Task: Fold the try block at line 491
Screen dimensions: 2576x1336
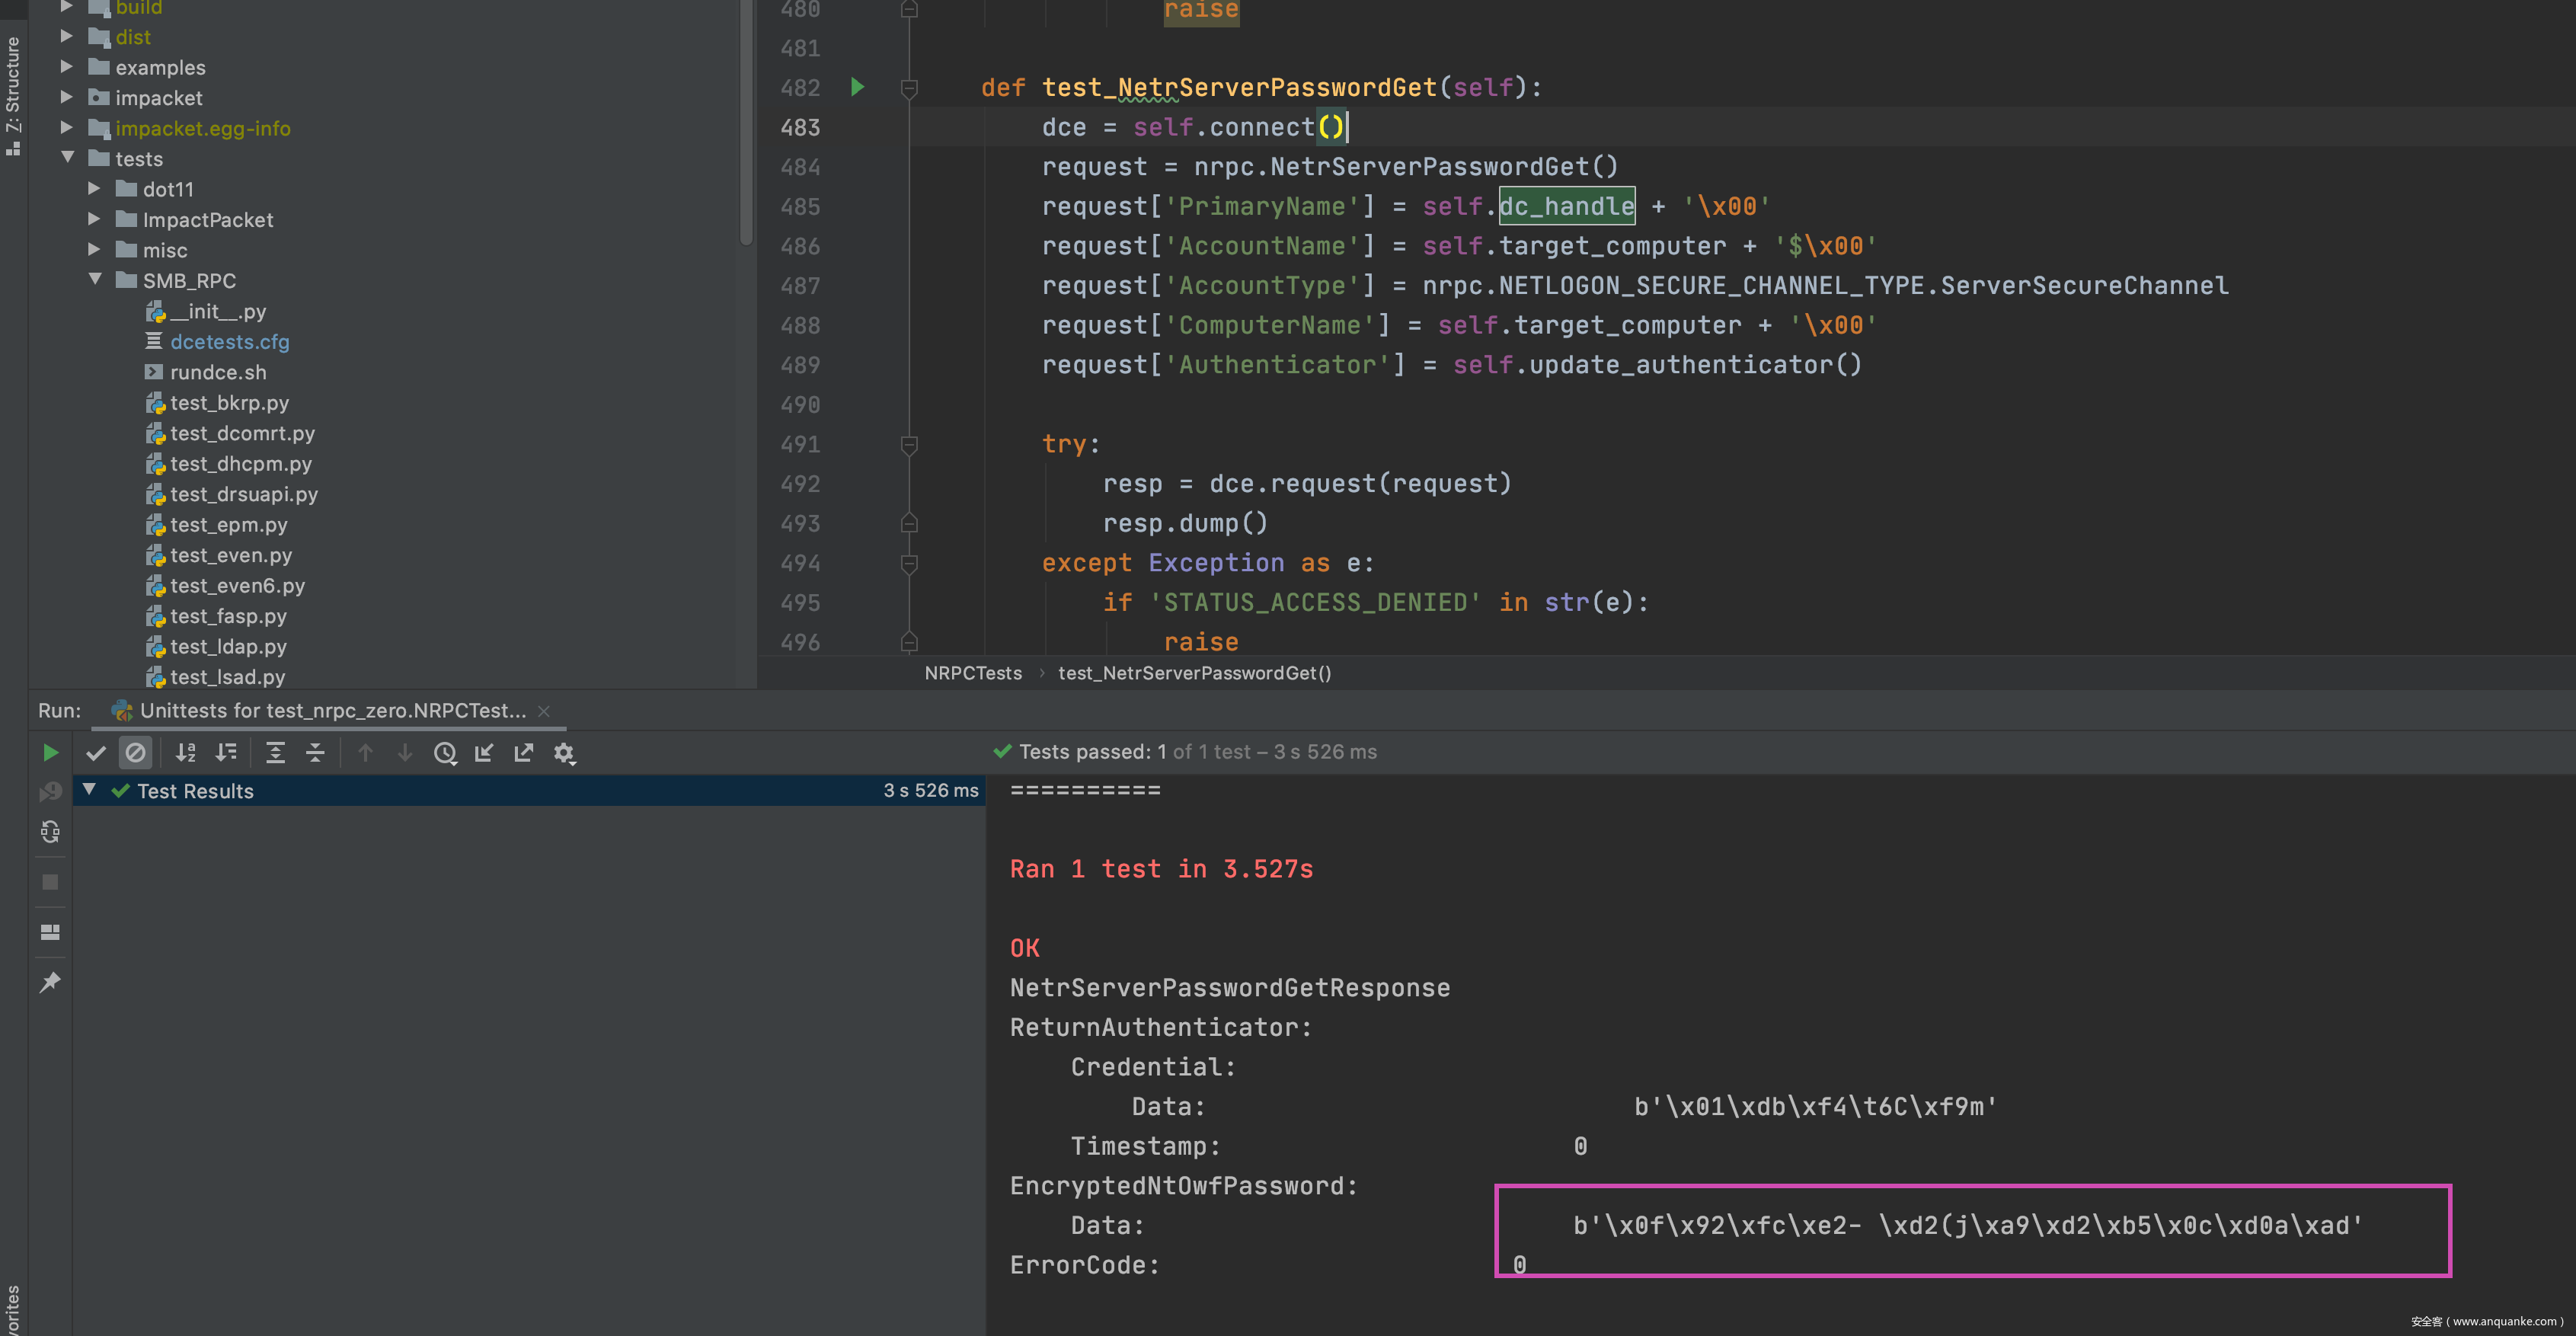Action: click(909, 444)
